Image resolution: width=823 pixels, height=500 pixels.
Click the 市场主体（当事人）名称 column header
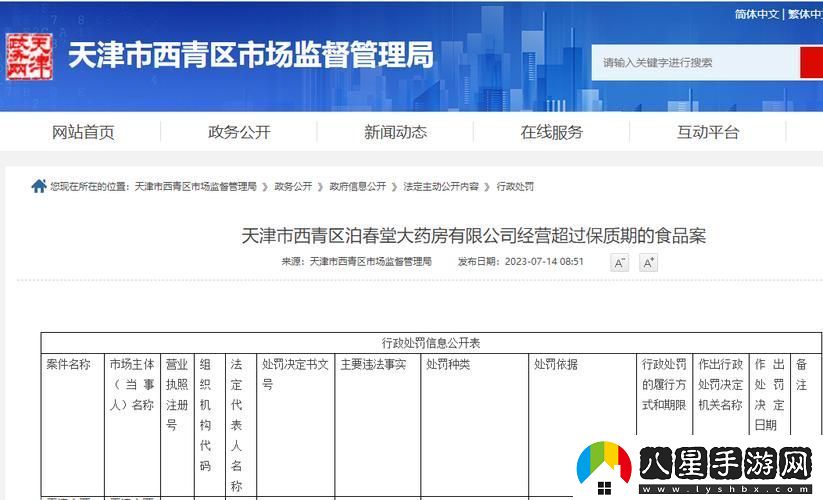pyautogui.click(x=132, y=385)
